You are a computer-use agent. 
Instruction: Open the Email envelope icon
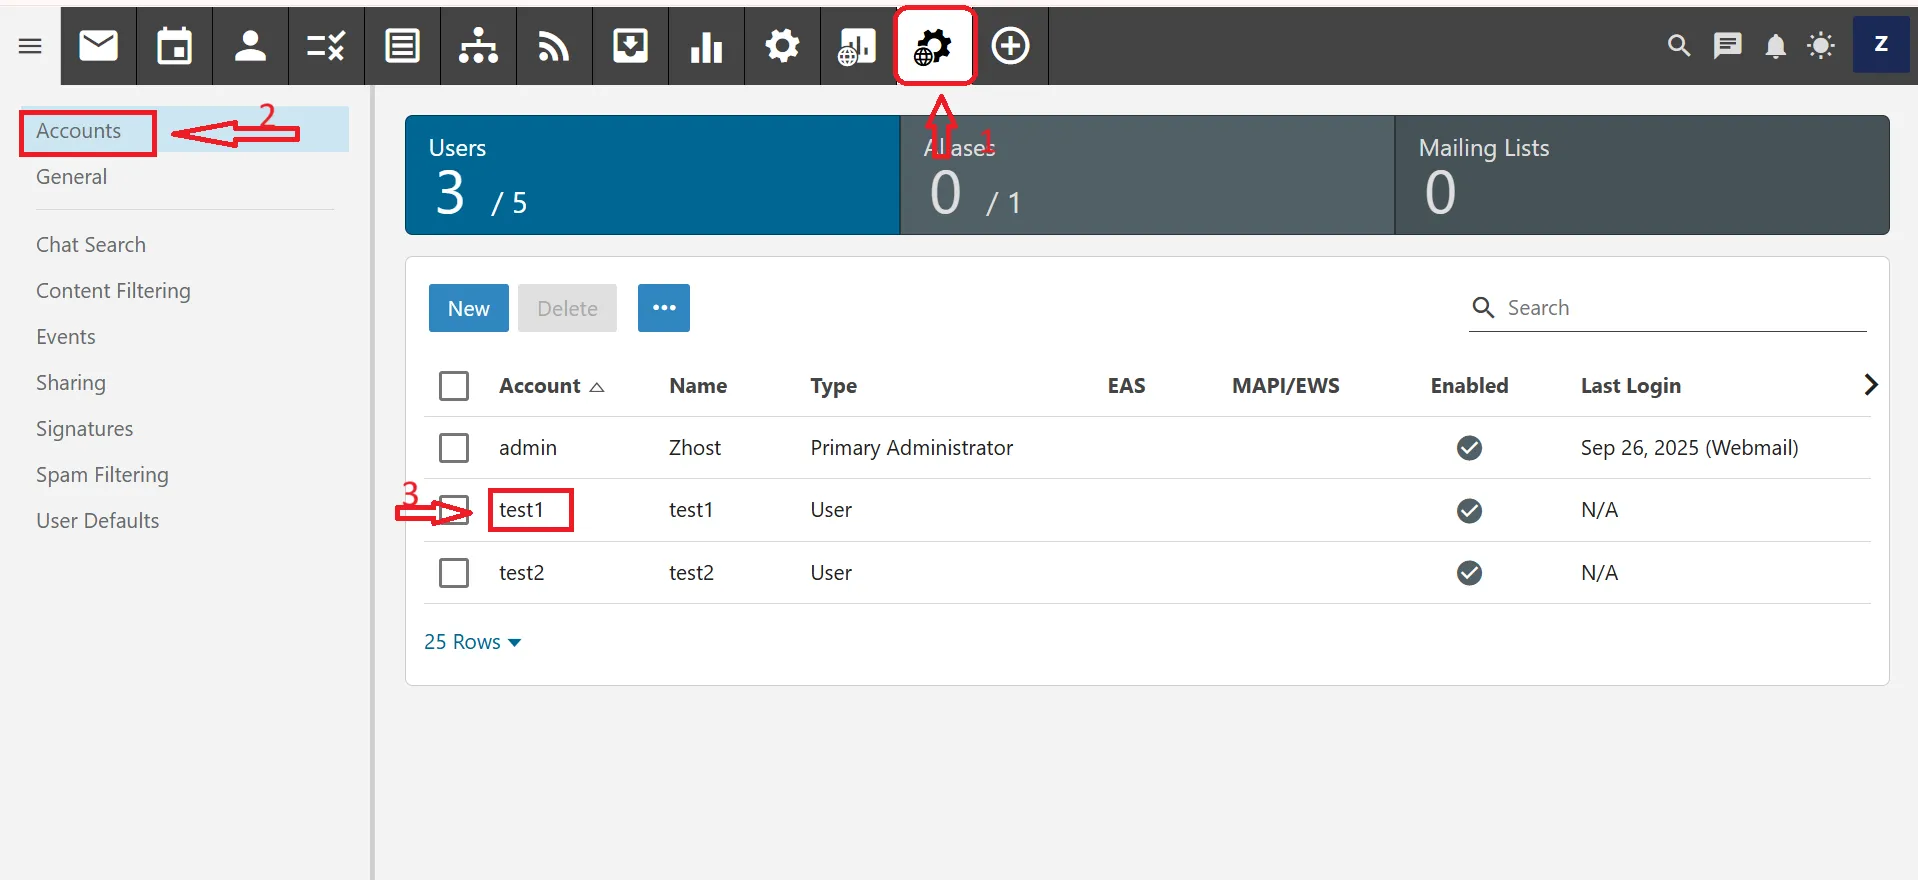click(98, 46)
